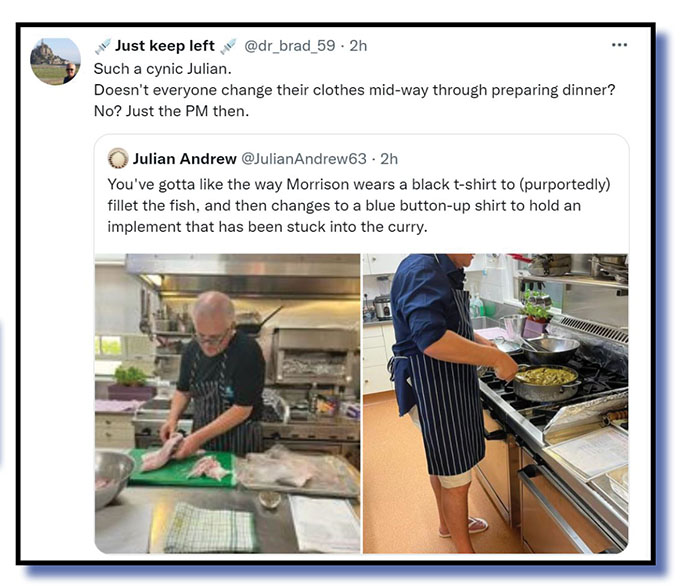
Task: Open the 'Just keep left' profile name
Action: tap(165, 46)
